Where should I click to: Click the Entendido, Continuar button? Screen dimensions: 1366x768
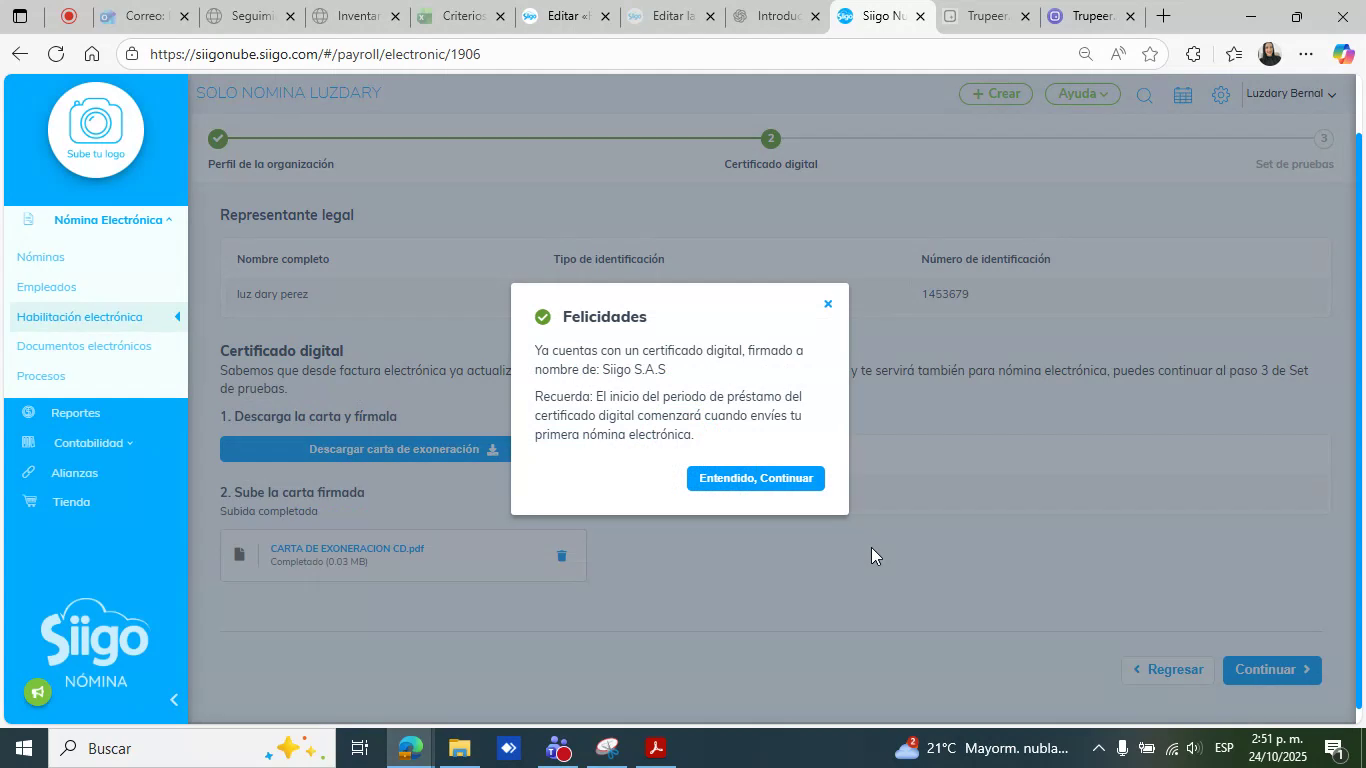pos(756,478)
